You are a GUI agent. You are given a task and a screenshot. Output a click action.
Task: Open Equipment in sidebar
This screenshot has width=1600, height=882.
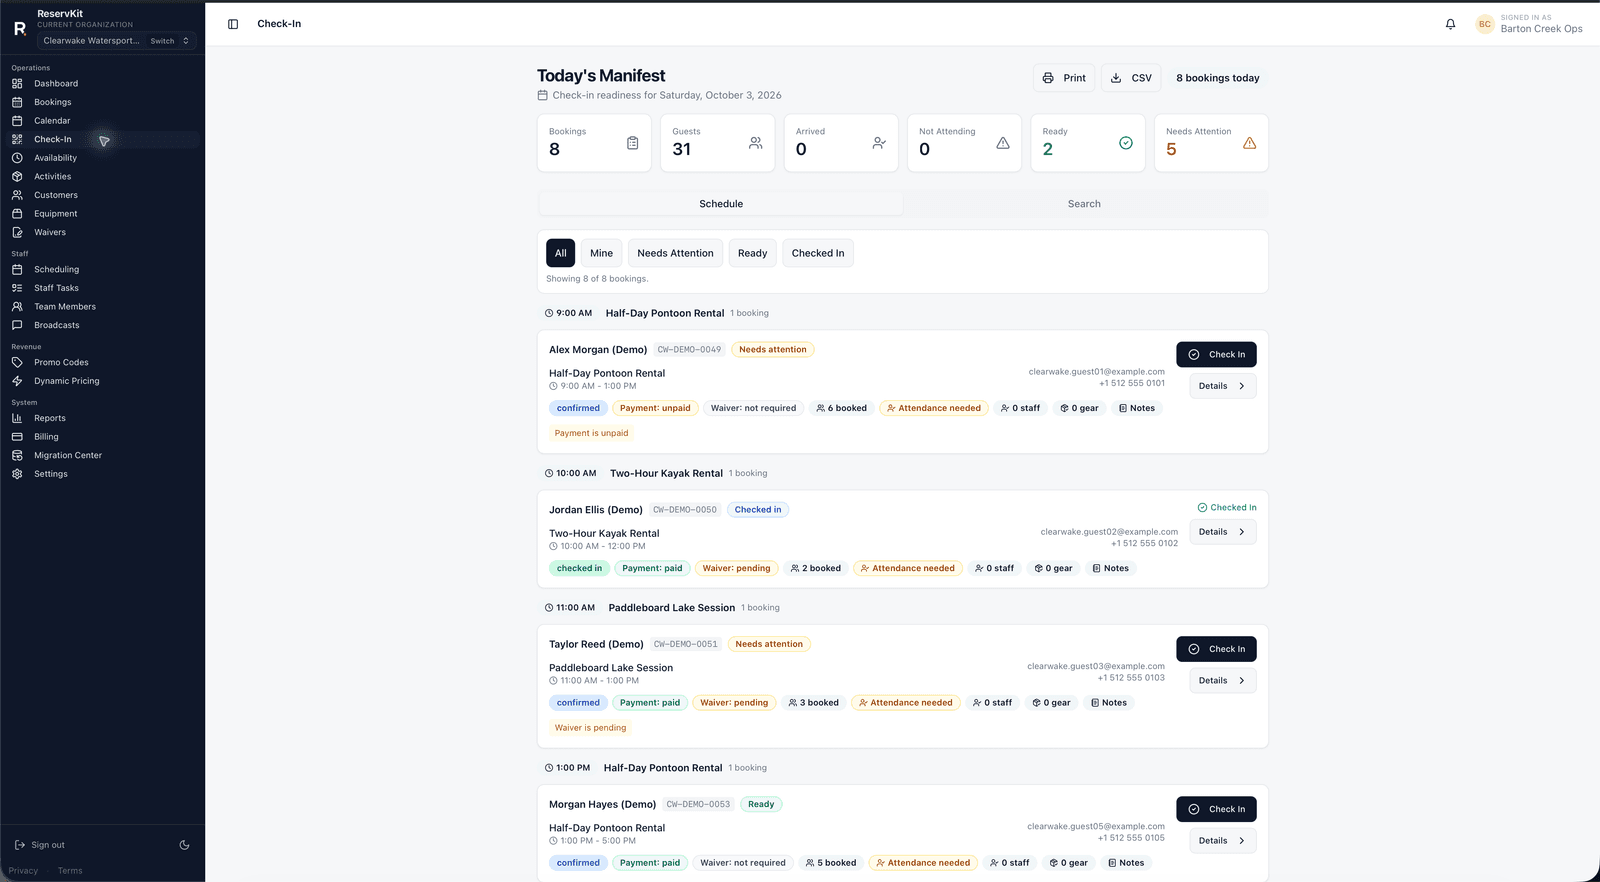pos(100,214)
